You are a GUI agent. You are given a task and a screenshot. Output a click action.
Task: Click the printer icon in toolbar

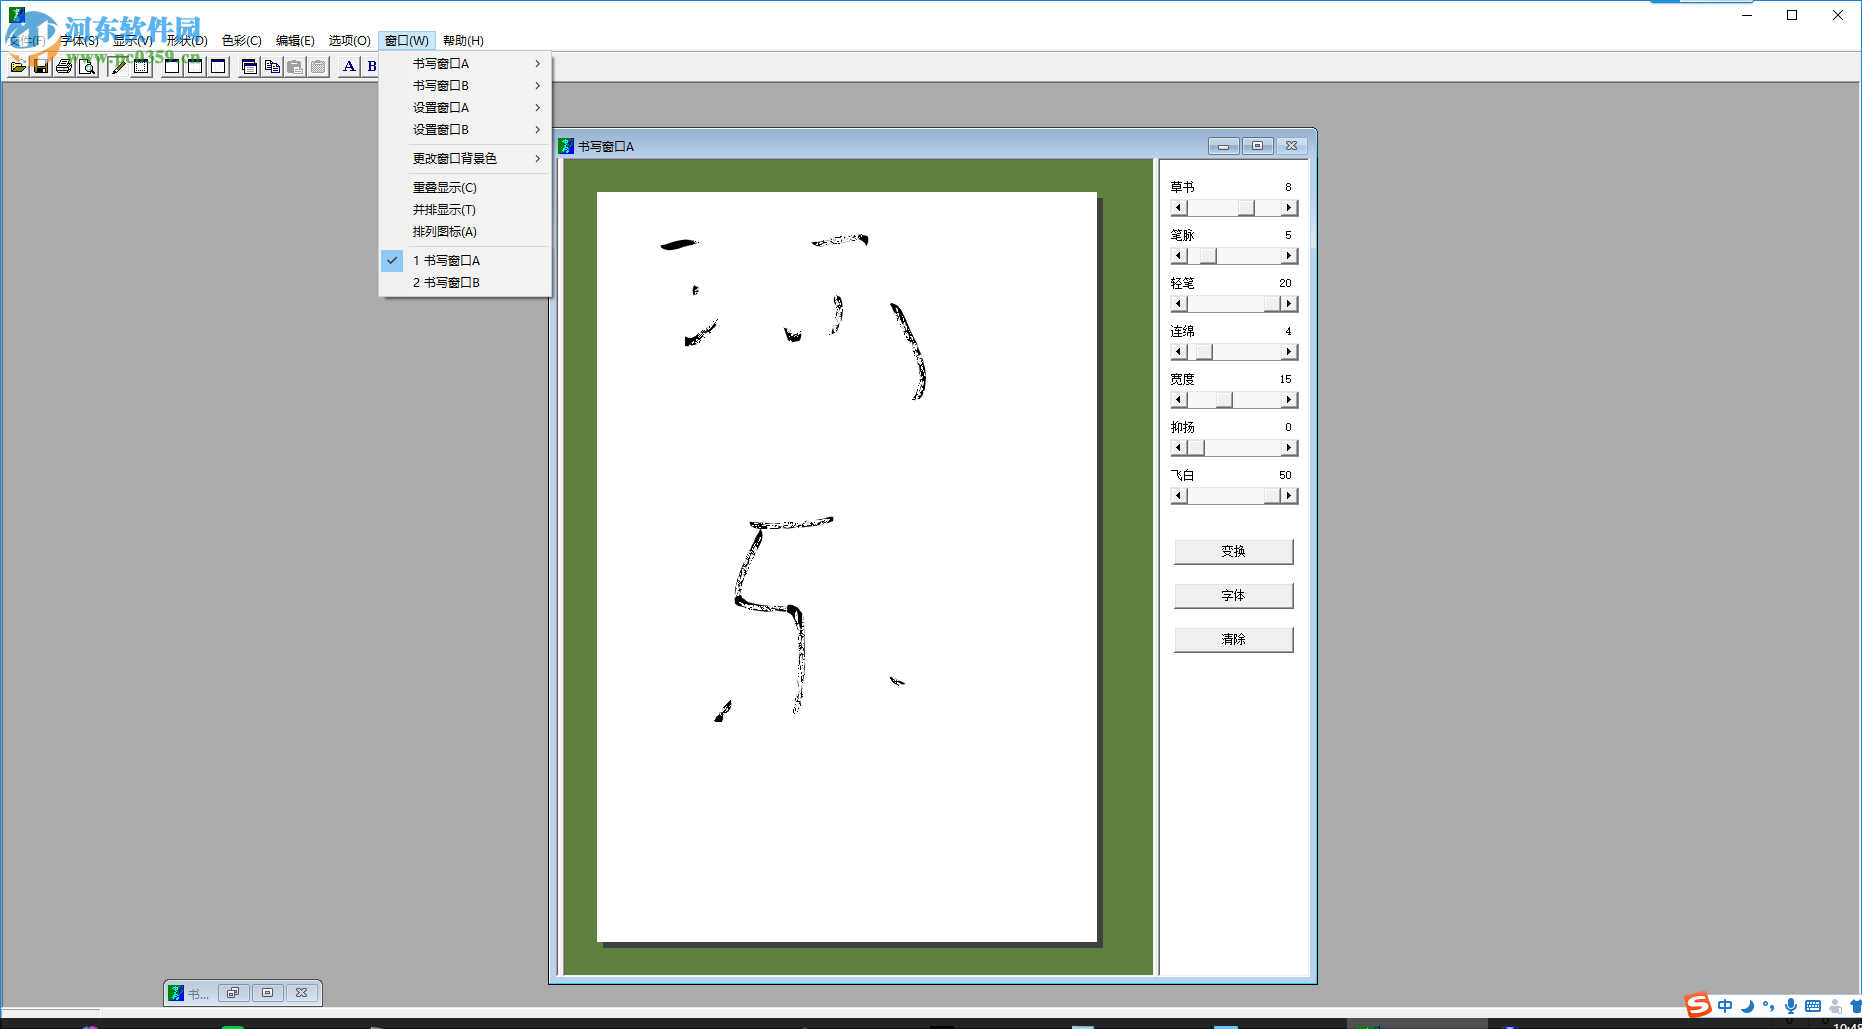pyautogui.click(x=64, y=67)
